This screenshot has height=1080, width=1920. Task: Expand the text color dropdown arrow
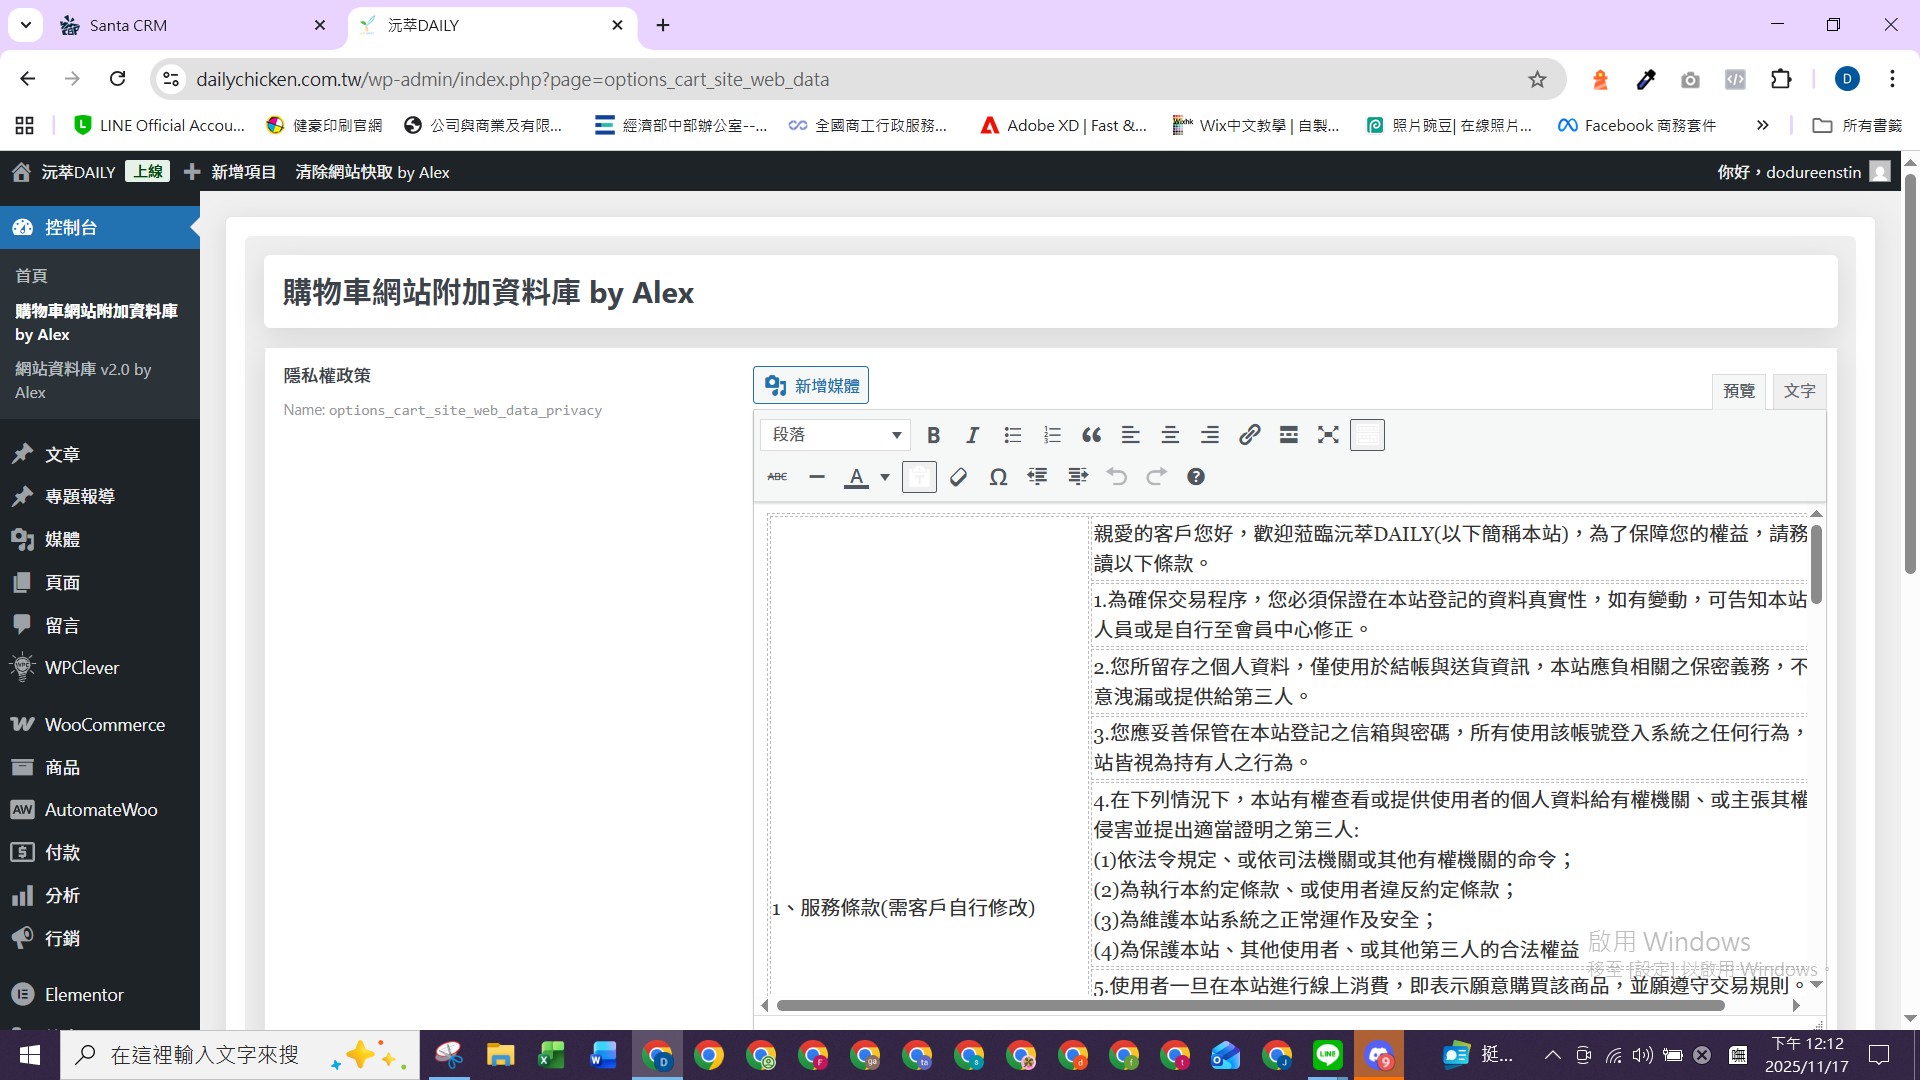pos(885,477)
